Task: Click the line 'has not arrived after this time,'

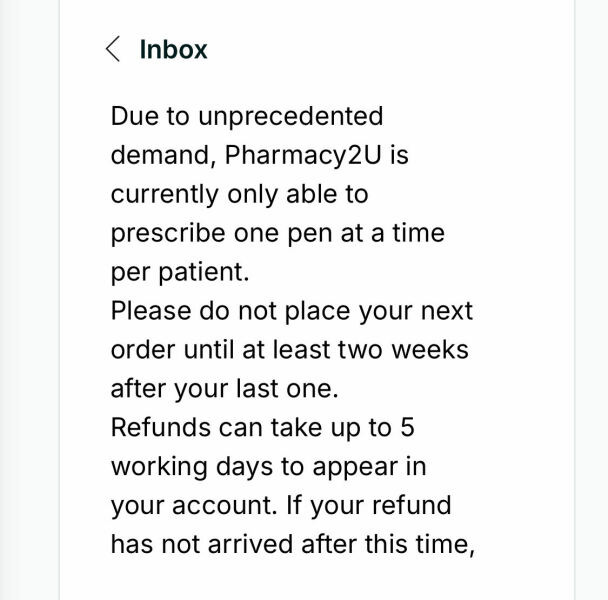Action: [x=290, y=545]
